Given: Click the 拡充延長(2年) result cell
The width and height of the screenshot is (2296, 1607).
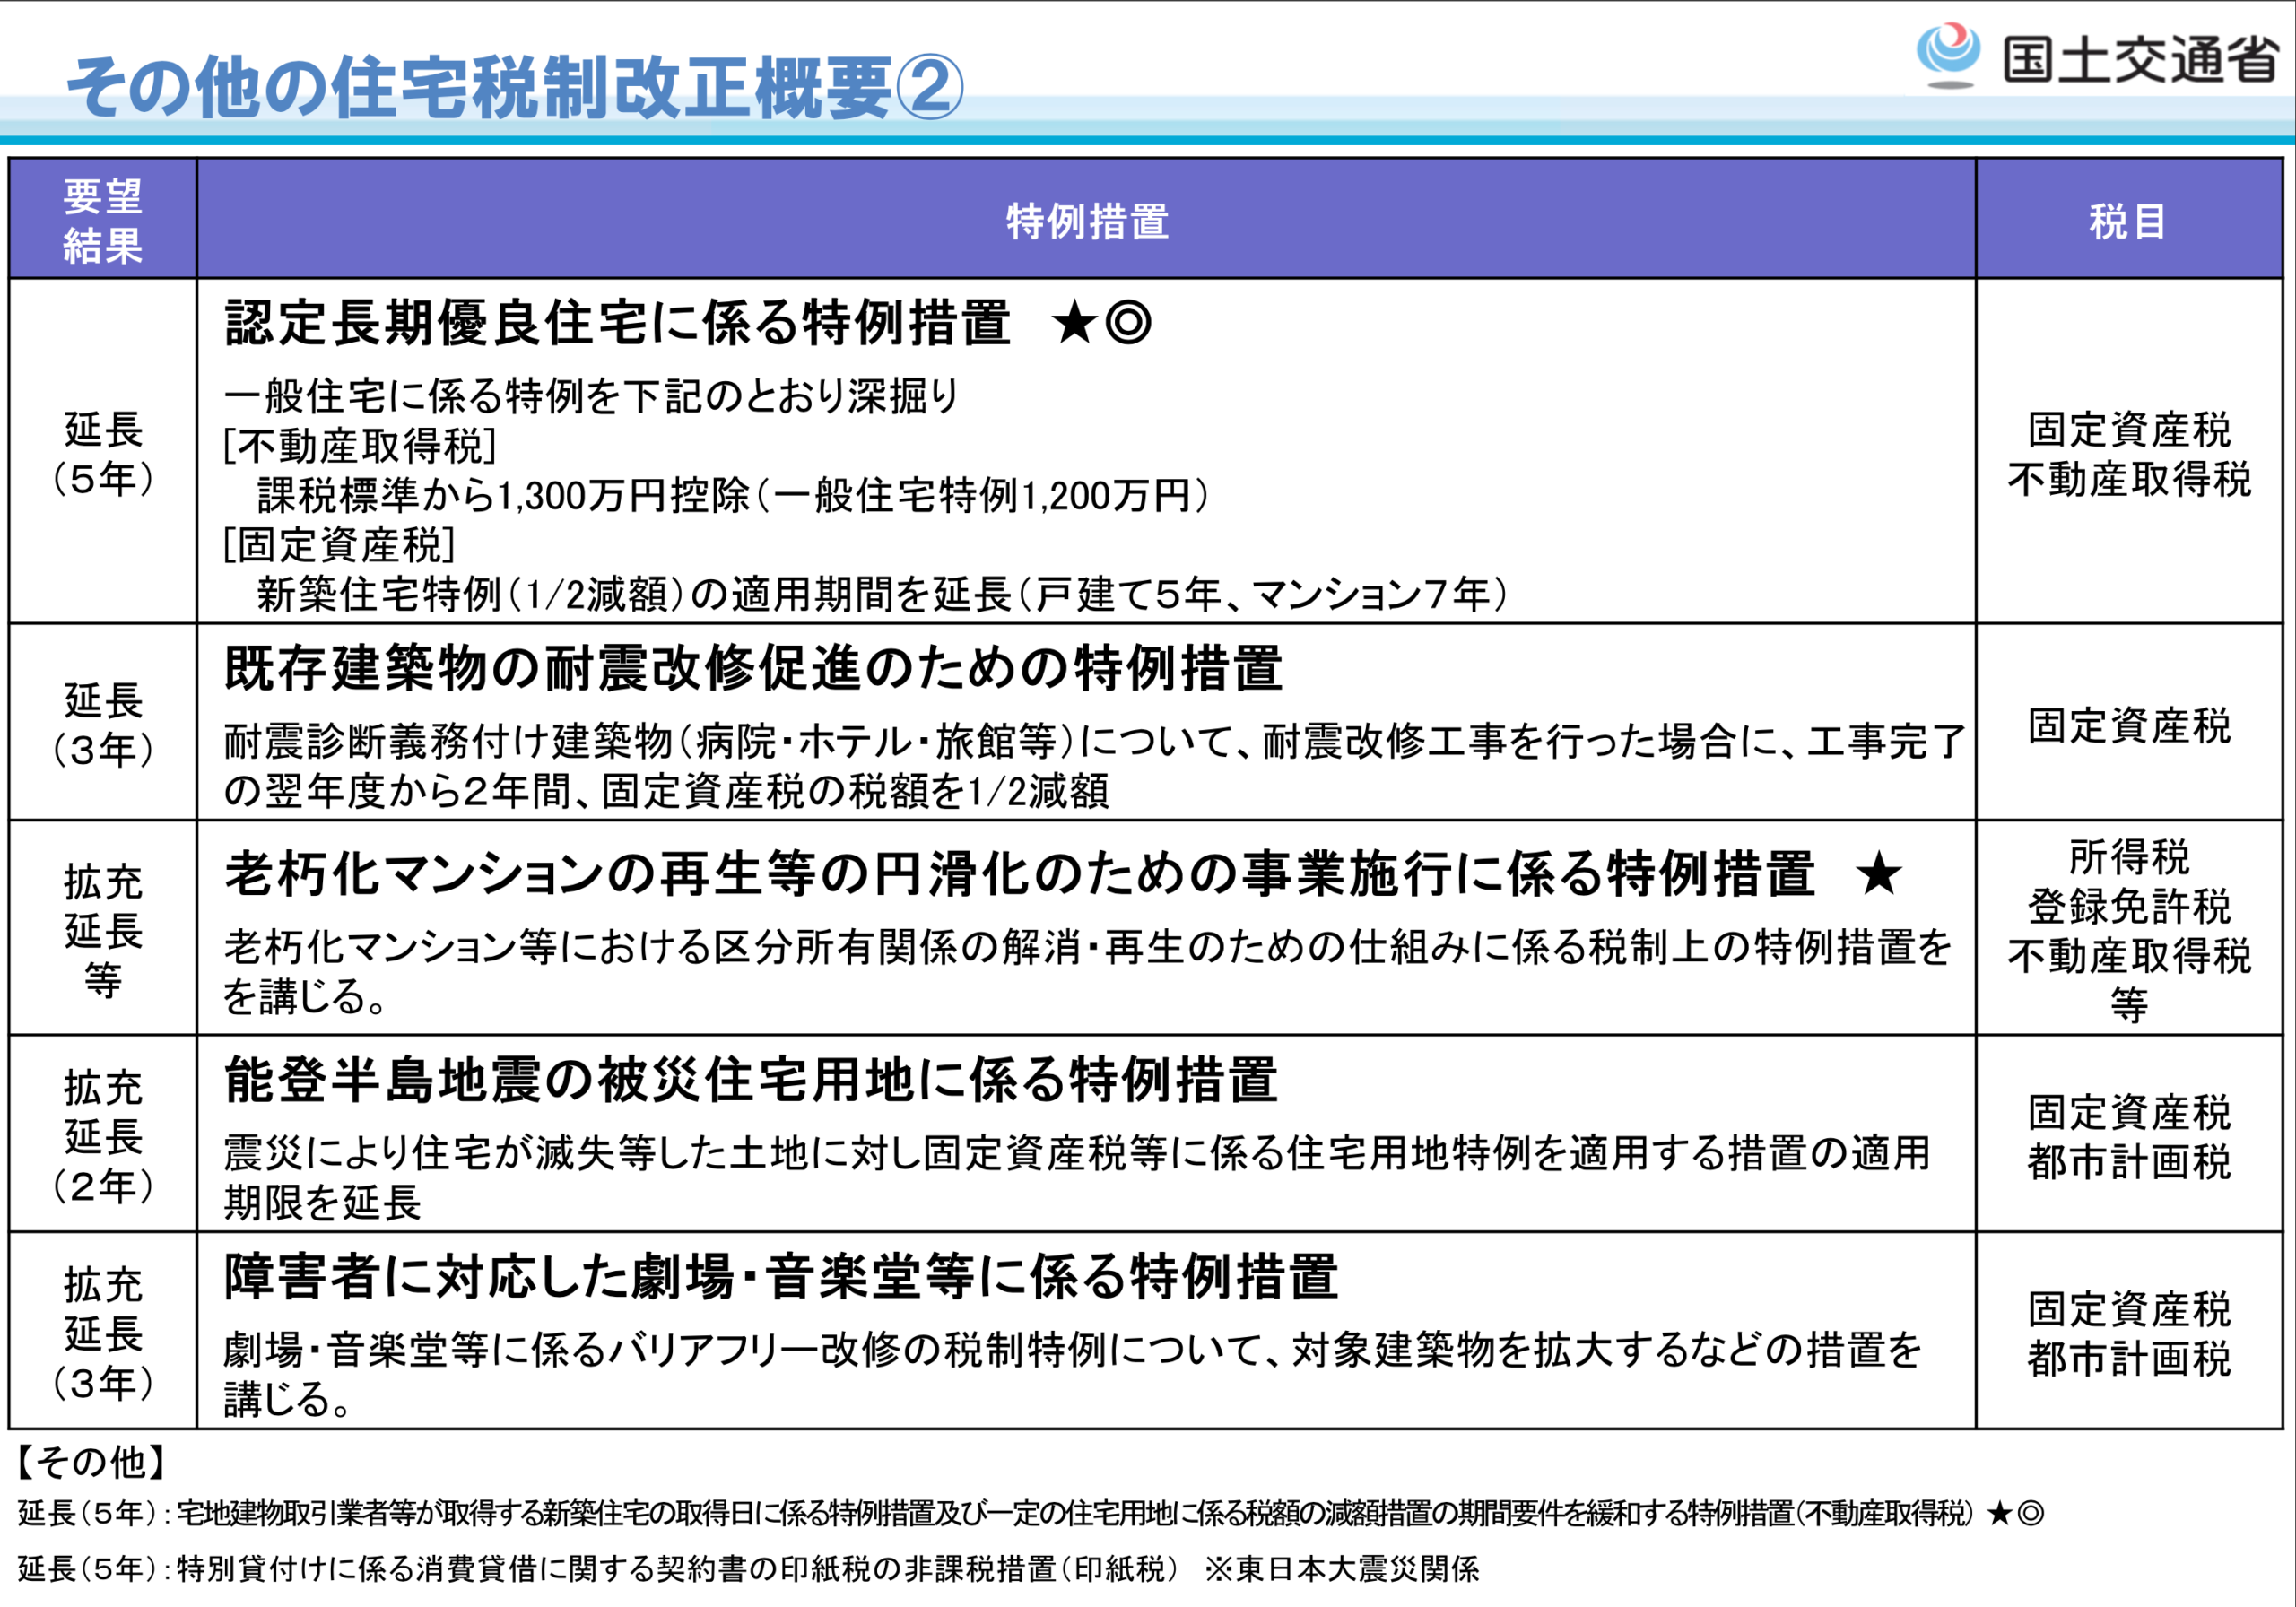Looking at the screenshot, I should 103,1135.
